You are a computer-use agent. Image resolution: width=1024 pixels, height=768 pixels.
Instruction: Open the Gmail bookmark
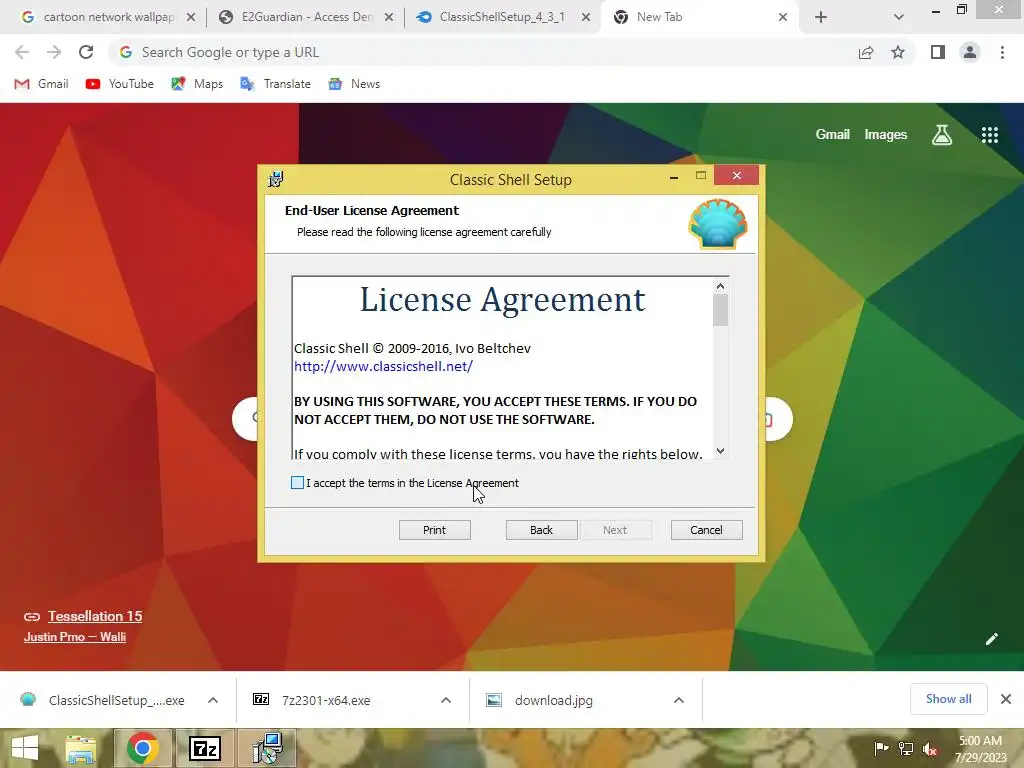pyautogui.click(x=41, y=84)
